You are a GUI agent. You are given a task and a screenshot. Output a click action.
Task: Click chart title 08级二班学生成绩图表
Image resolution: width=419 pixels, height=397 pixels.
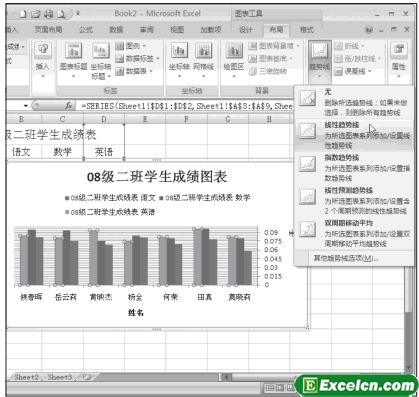click(x=157, y=177)
